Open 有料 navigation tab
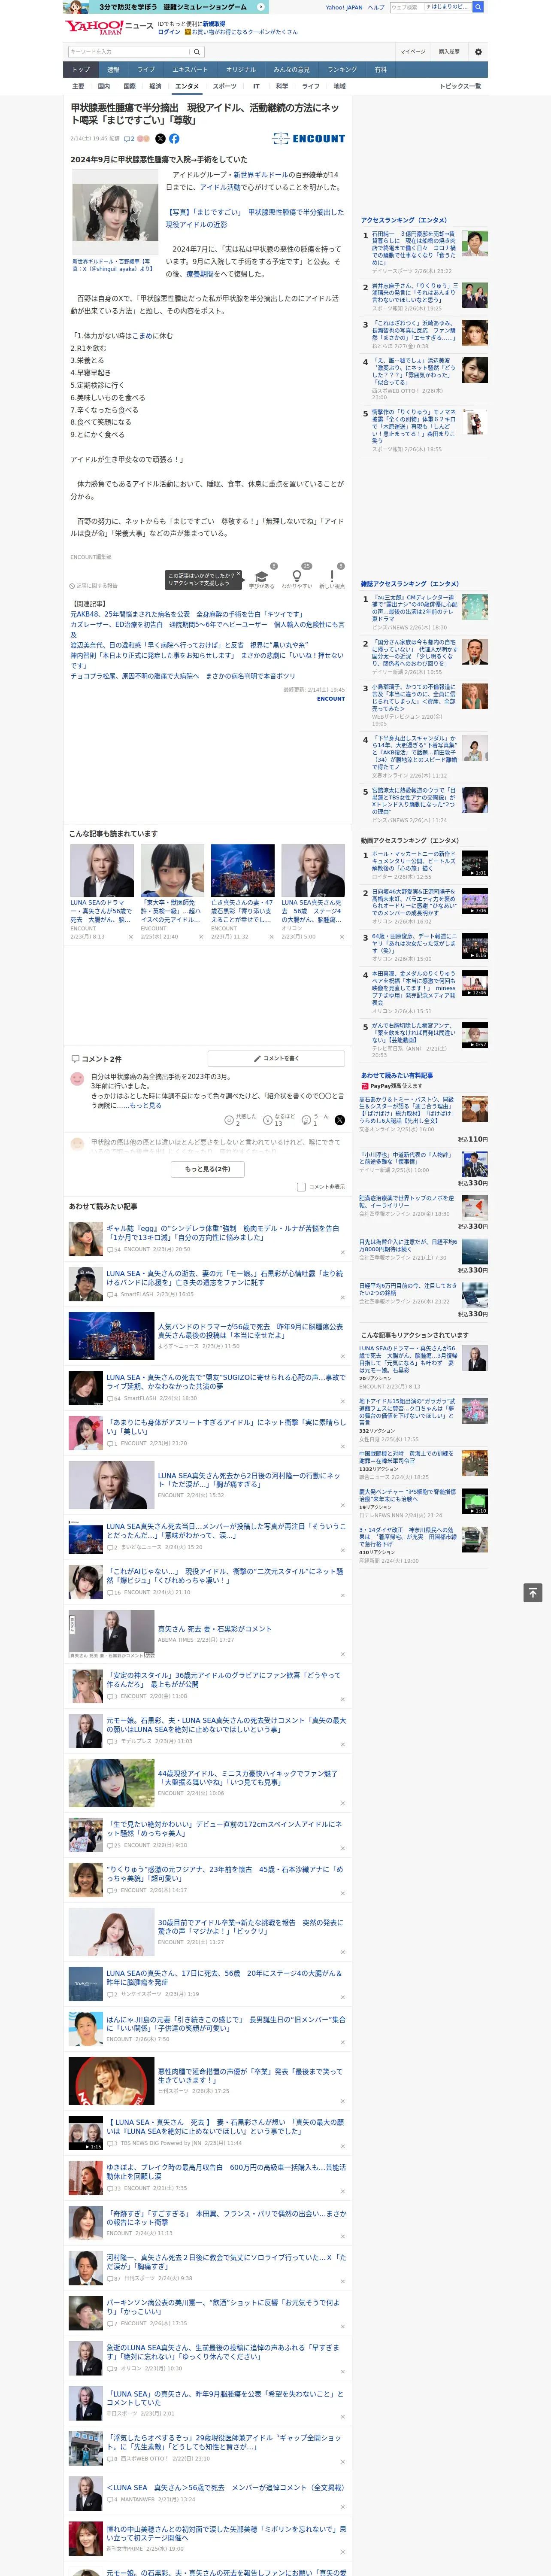Viewport: 551px width, 2576px height. click(x=380, y=70)
